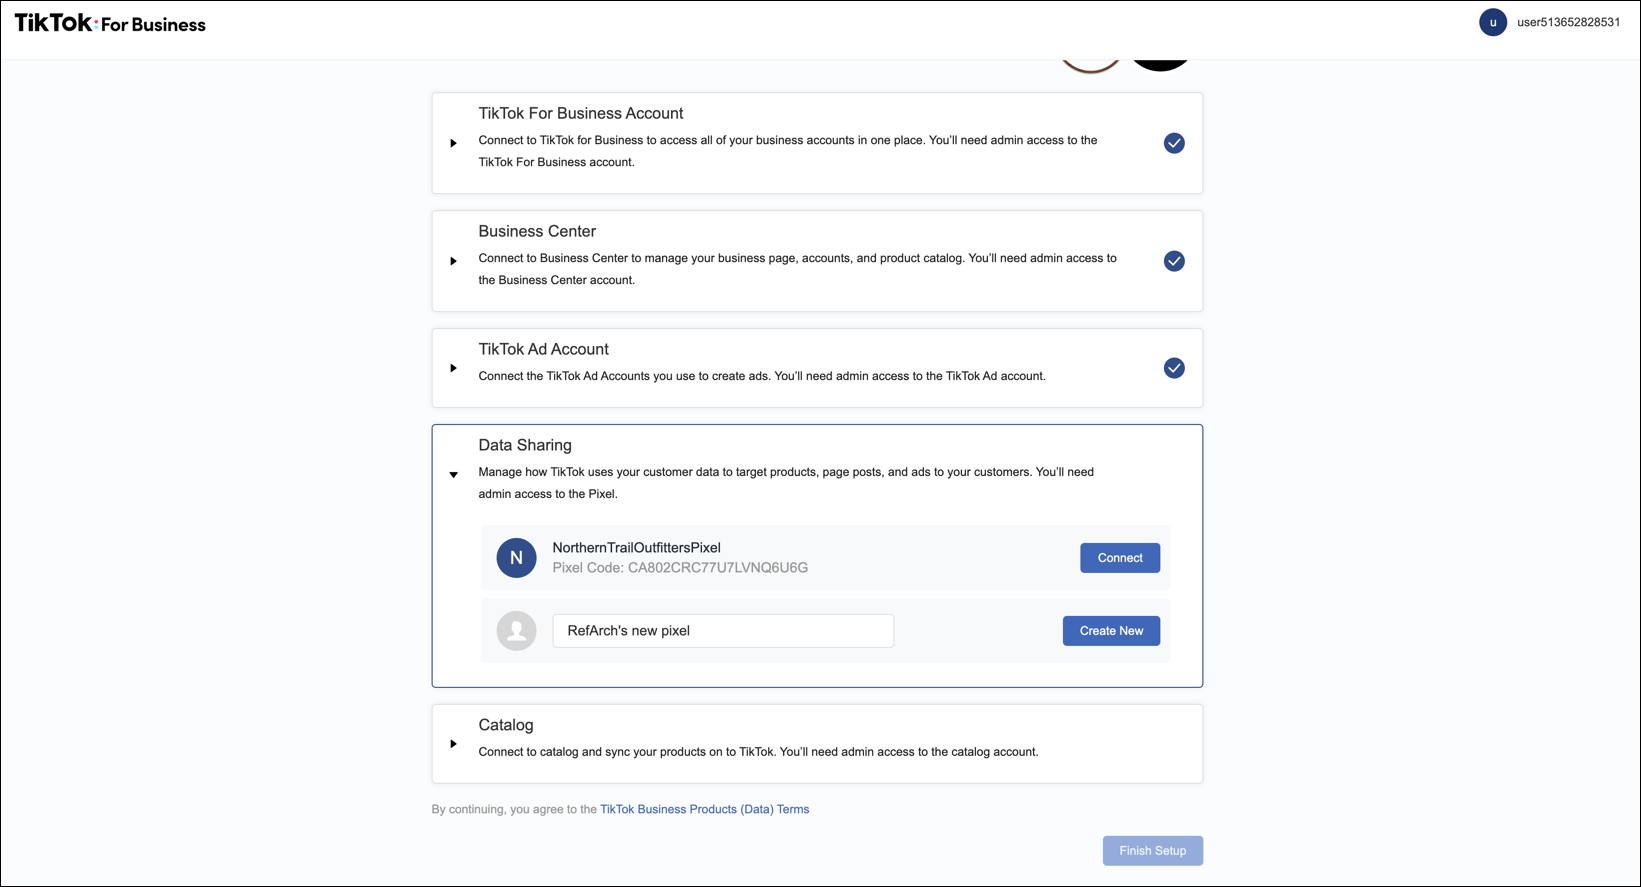Click the Business Center completed checkmark

(x=1174, y=261)
